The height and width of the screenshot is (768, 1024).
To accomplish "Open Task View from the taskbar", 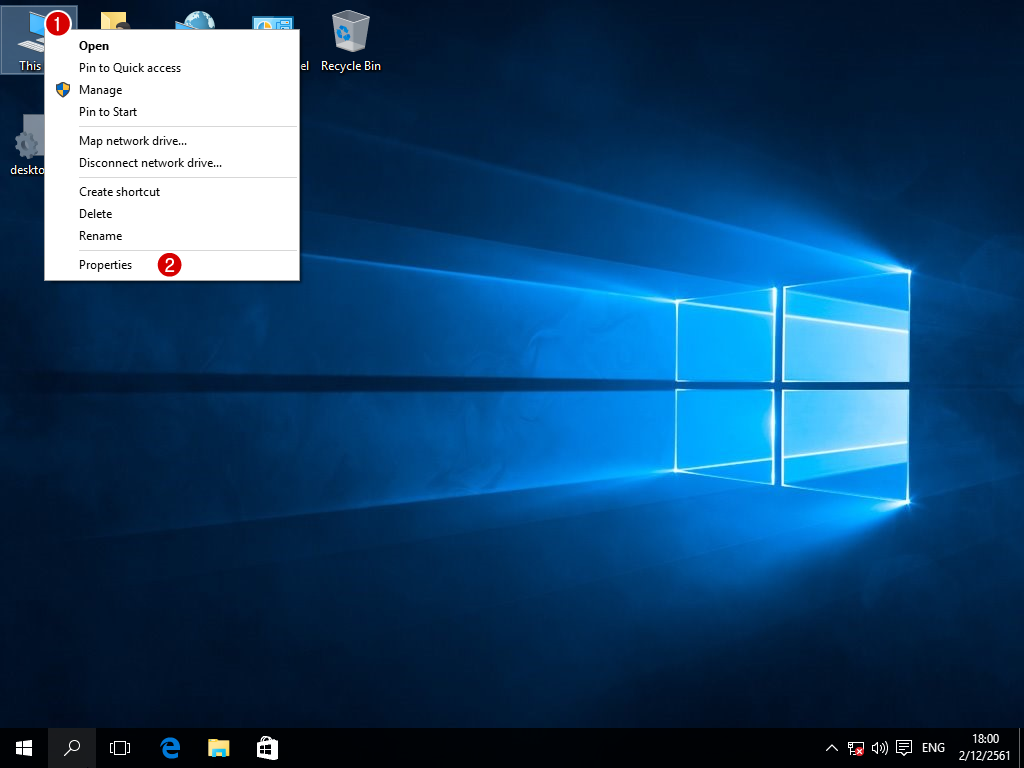I will (120, 747).
